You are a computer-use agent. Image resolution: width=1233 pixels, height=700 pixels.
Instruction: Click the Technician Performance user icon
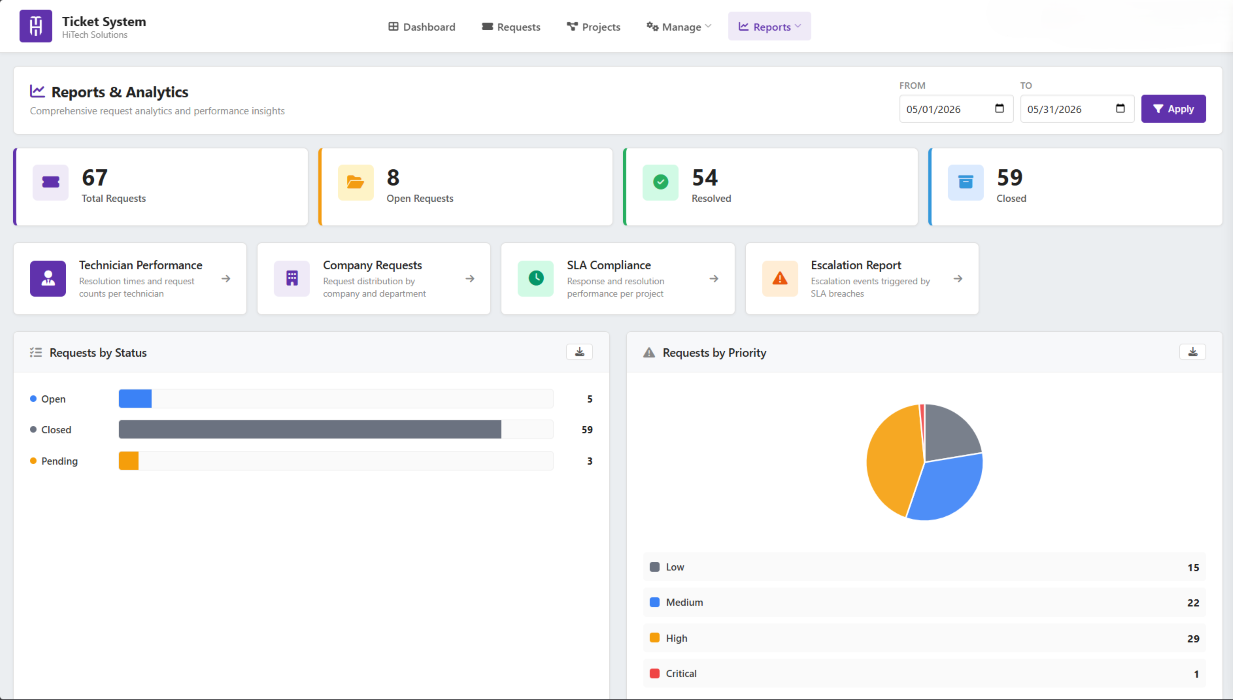48,279
